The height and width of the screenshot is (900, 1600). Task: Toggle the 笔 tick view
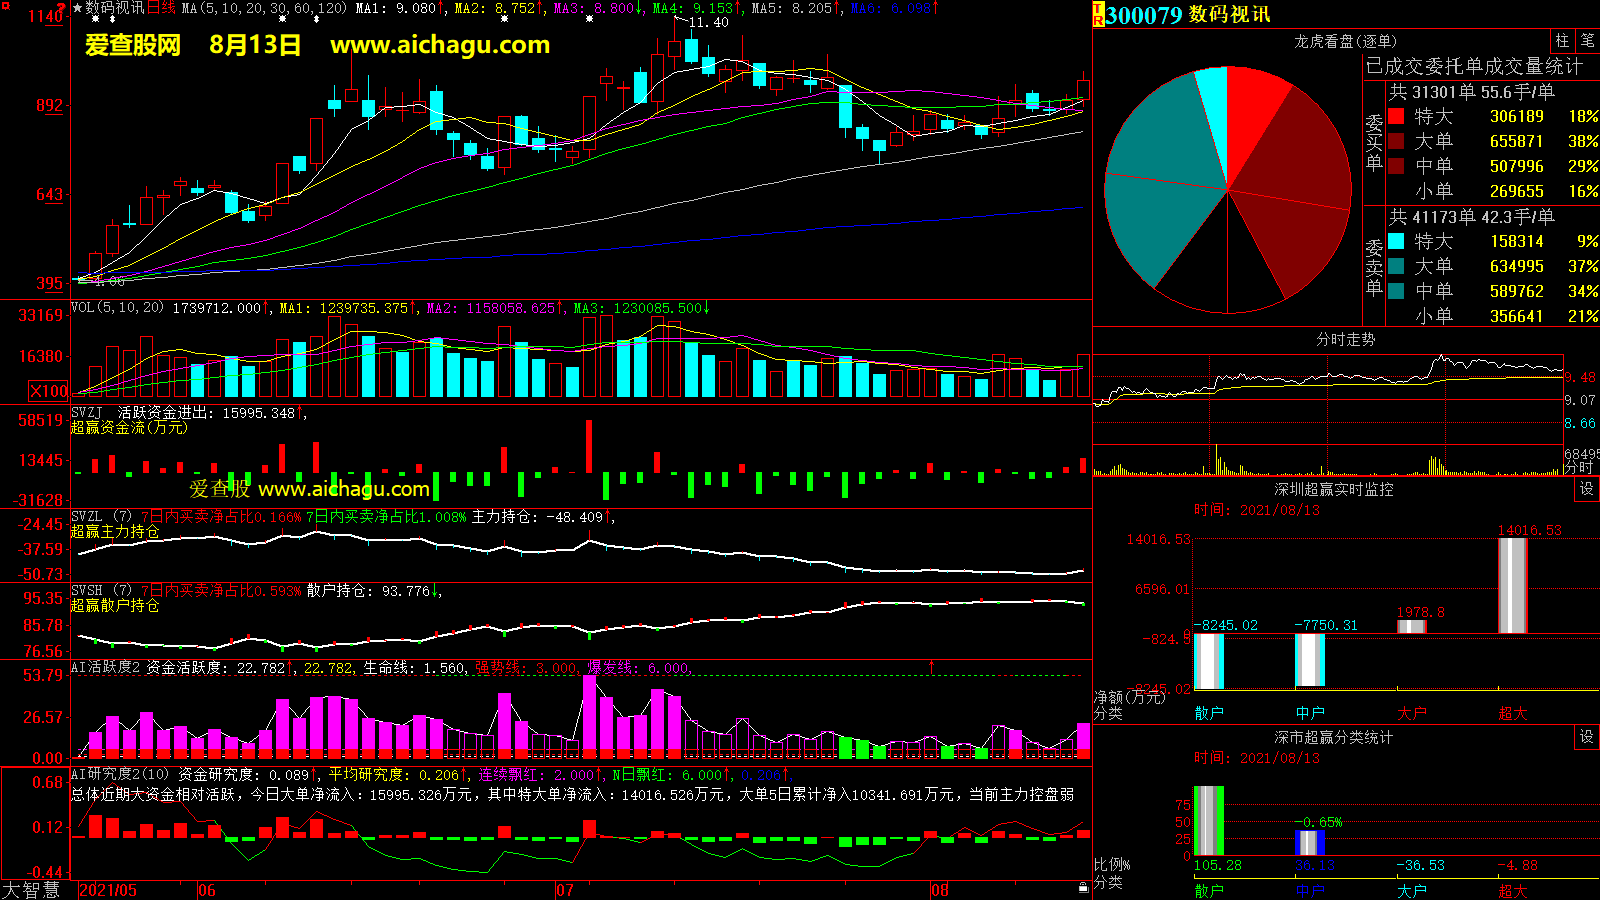pyautogui.click(x=1587, y=40)
